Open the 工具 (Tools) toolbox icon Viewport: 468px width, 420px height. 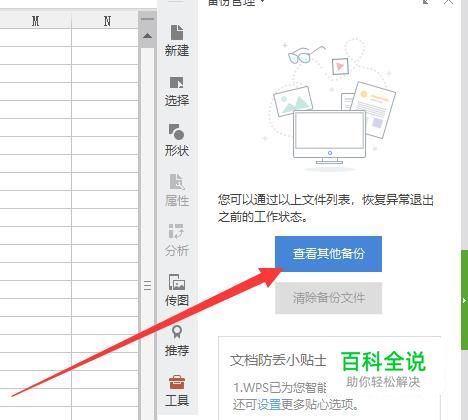(x=177, y=390)
